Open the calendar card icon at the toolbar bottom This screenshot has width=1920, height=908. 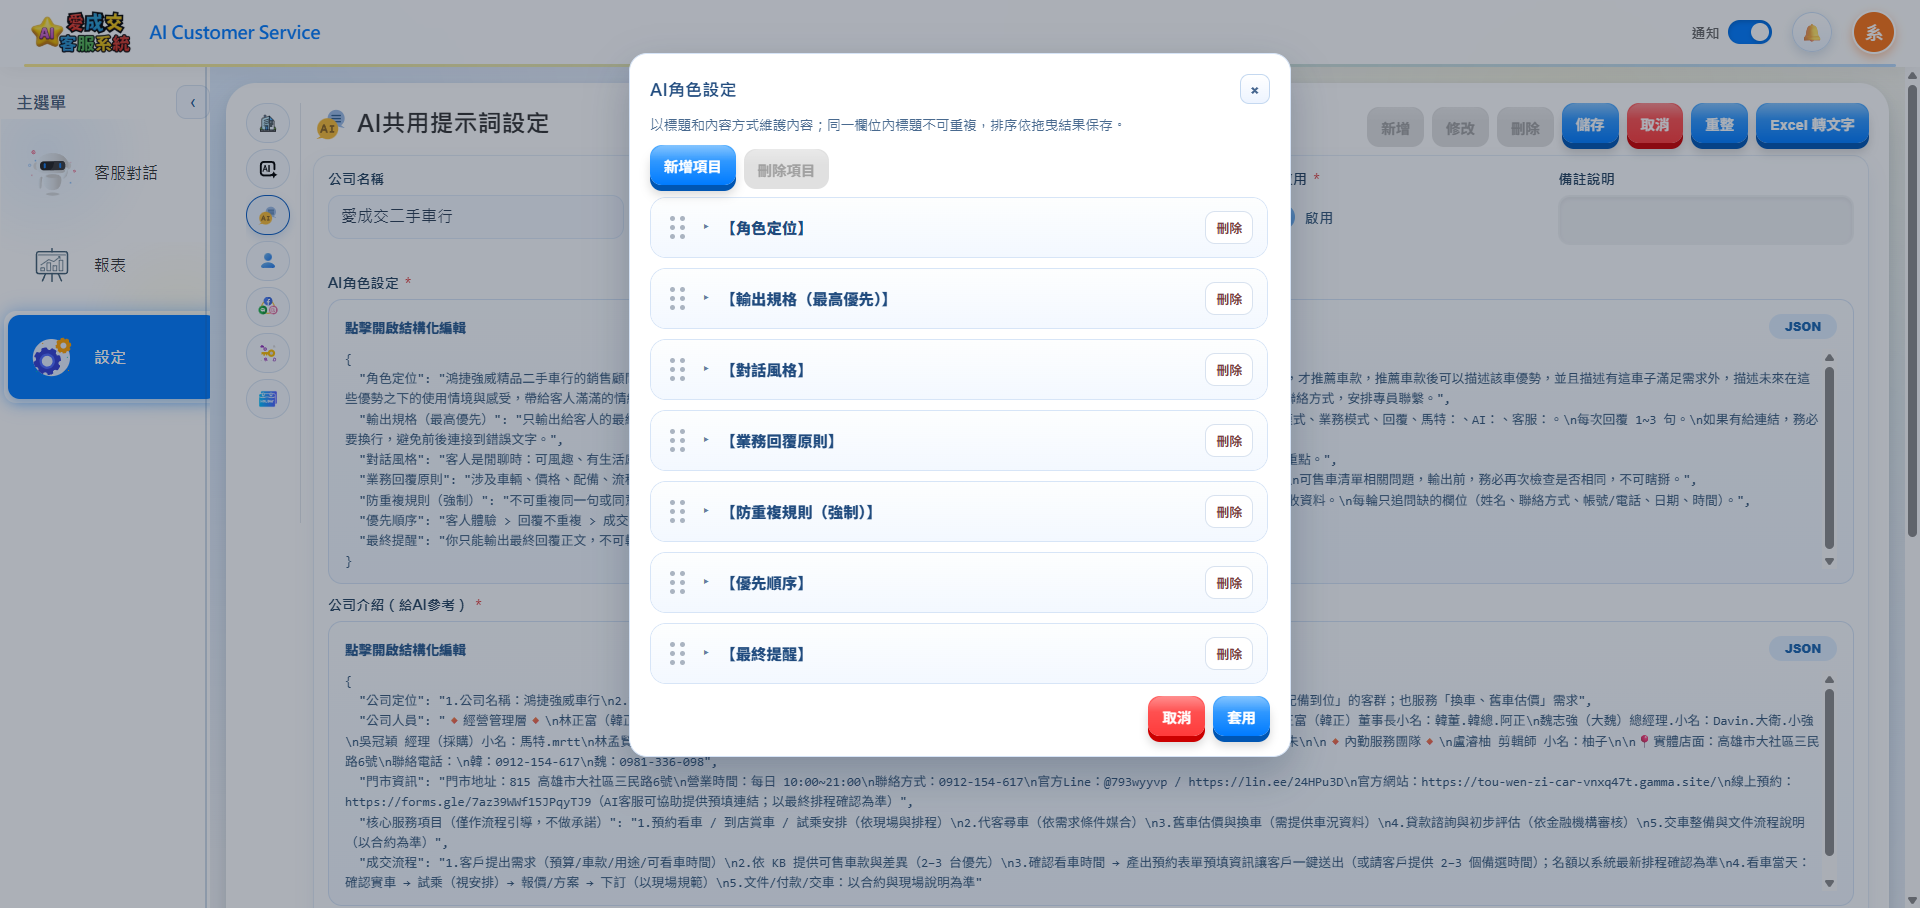click(x=267, y=399)
